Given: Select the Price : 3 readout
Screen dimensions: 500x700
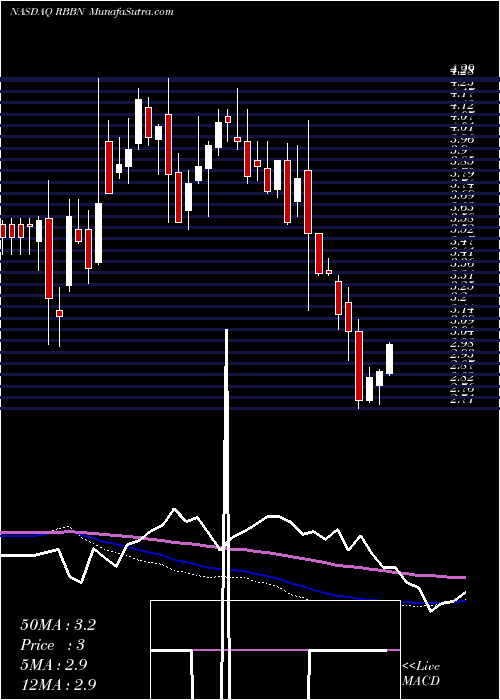Looking at the screenshot, I should point(52,645).
